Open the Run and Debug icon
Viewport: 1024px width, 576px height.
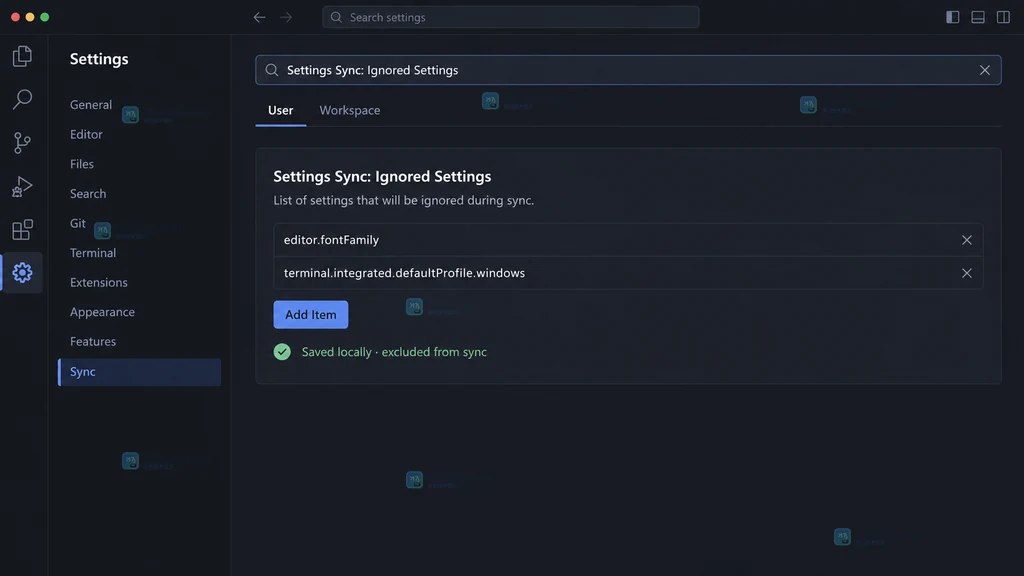point(22,186)
